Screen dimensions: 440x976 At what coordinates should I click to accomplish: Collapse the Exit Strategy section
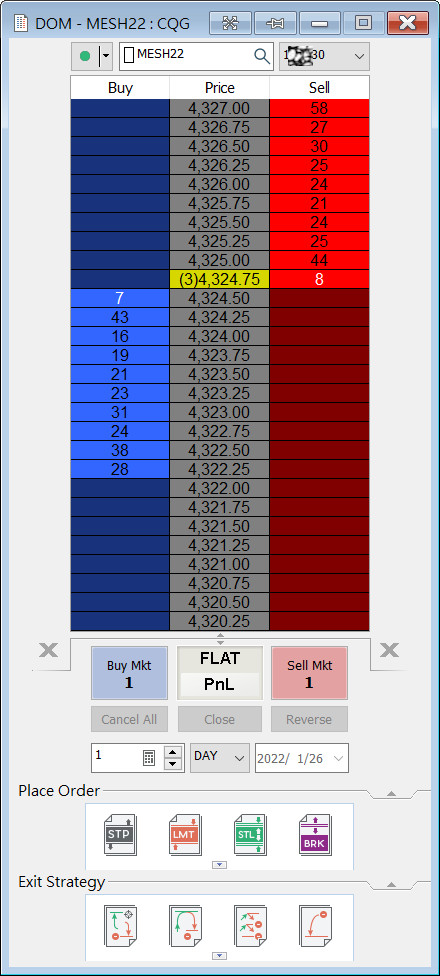[391, 884]
